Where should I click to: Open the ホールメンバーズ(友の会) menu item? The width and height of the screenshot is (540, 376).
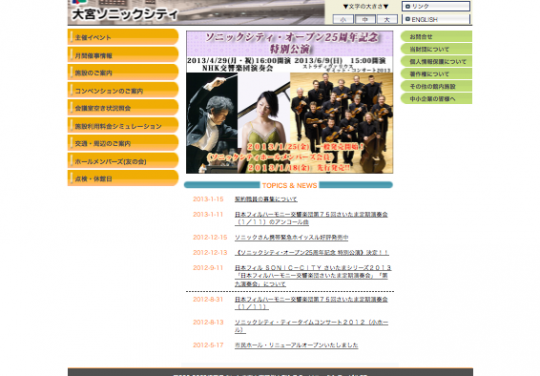point(123,160)
